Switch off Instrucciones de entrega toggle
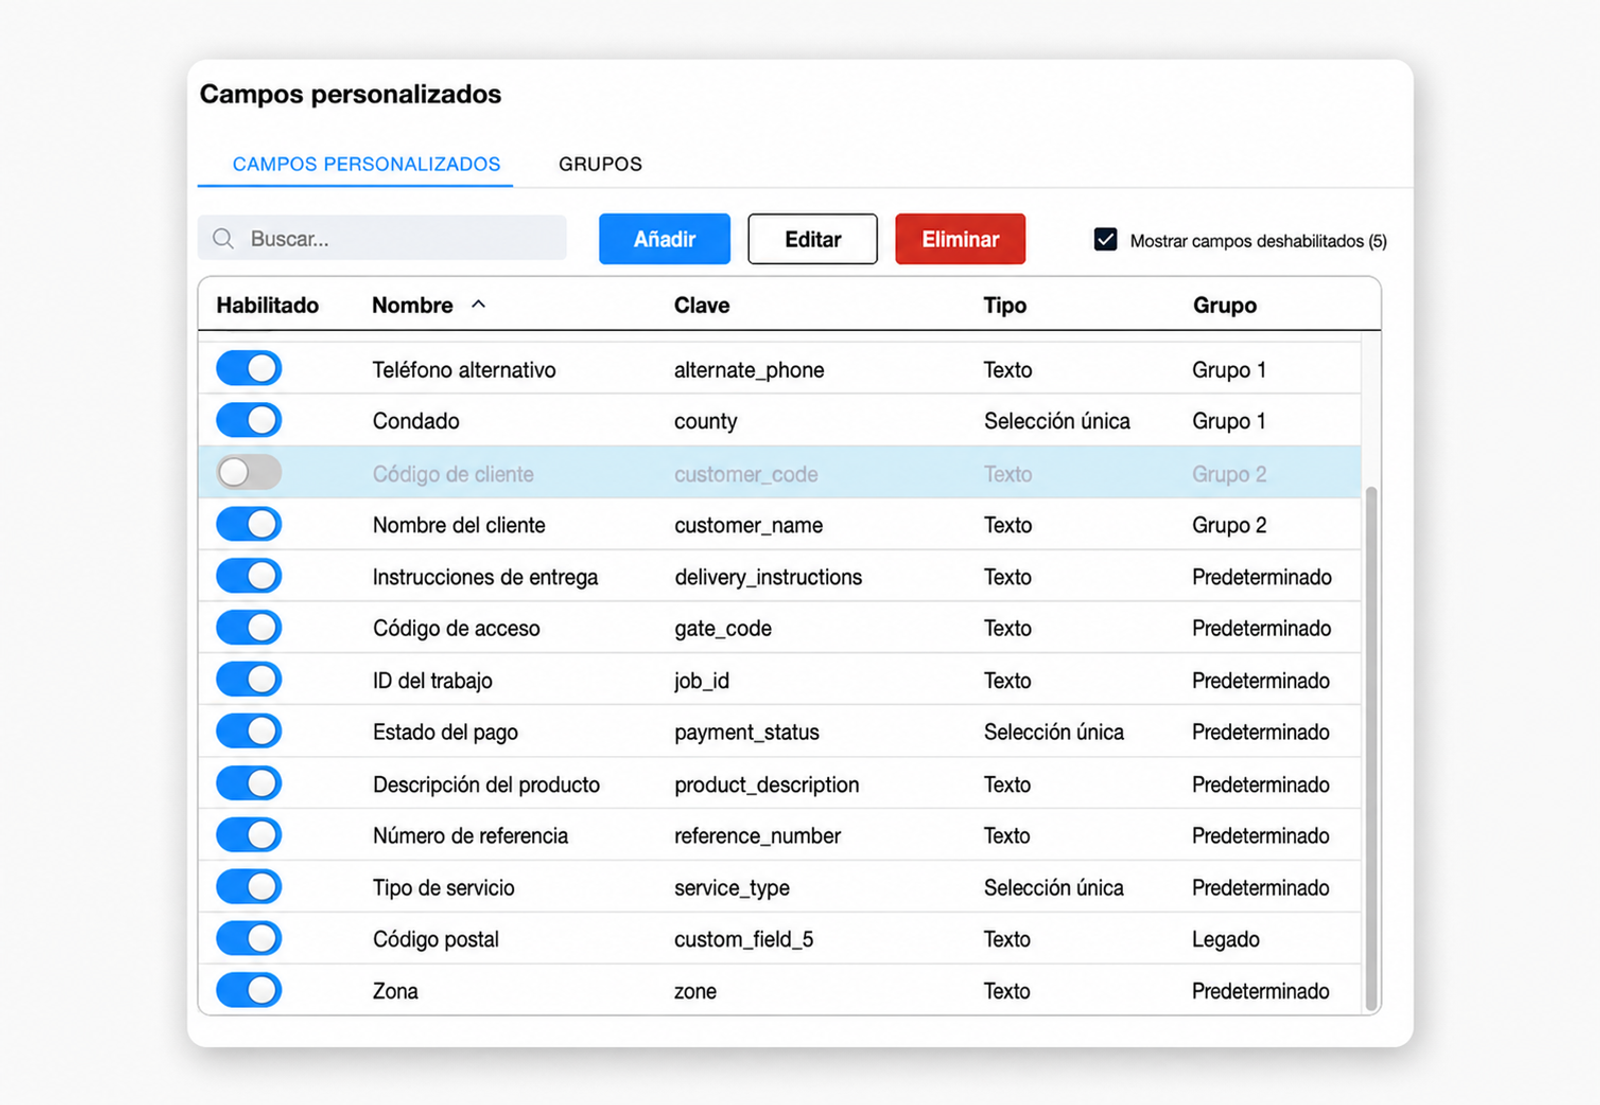The image size is (1600, 1105). click(249, 576)
